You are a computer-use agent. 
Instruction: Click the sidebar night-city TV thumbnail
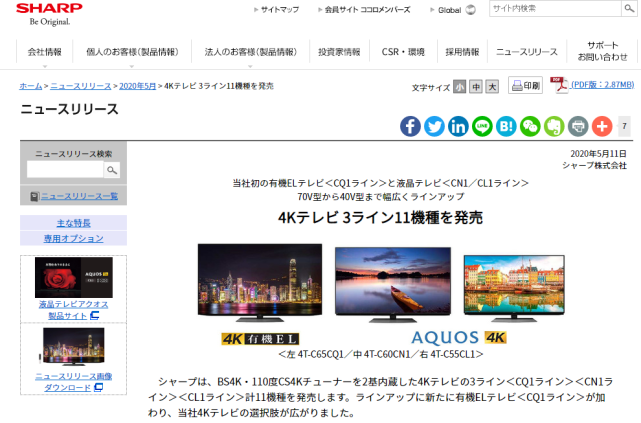coord(74,347)
